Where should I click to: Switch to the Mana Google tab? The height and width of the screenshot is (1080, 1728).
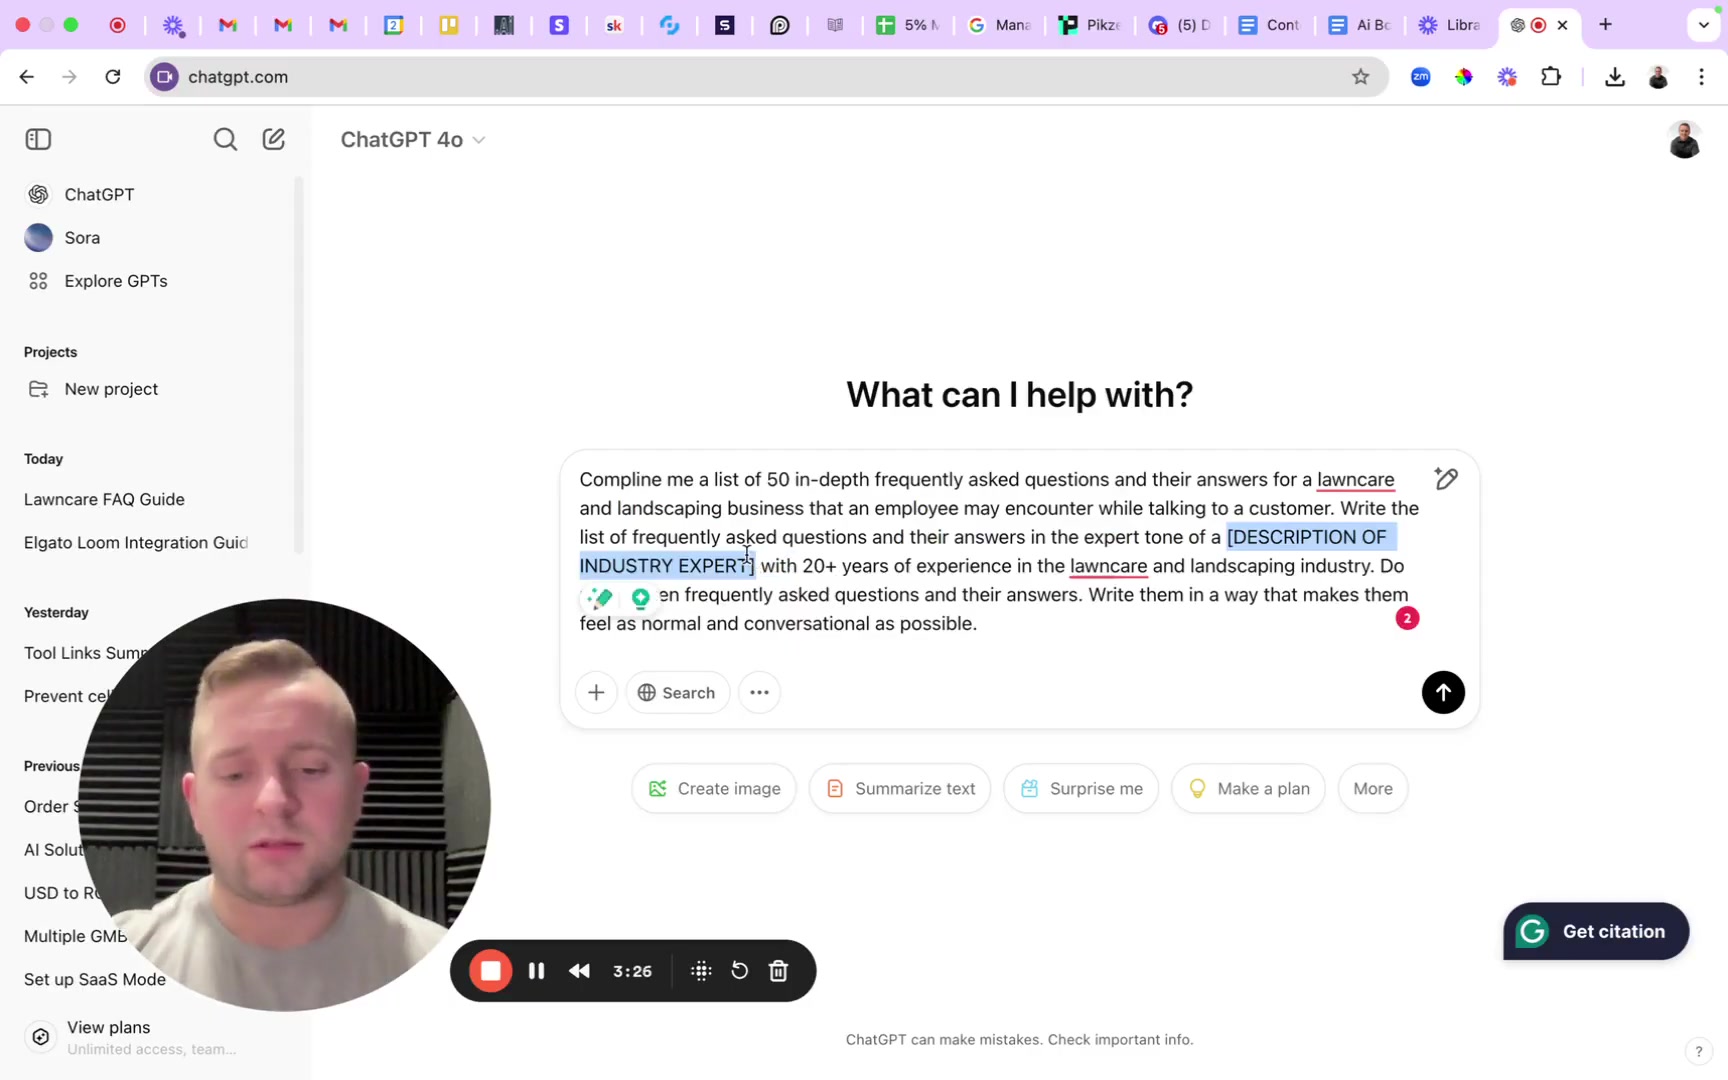(999, 25)
